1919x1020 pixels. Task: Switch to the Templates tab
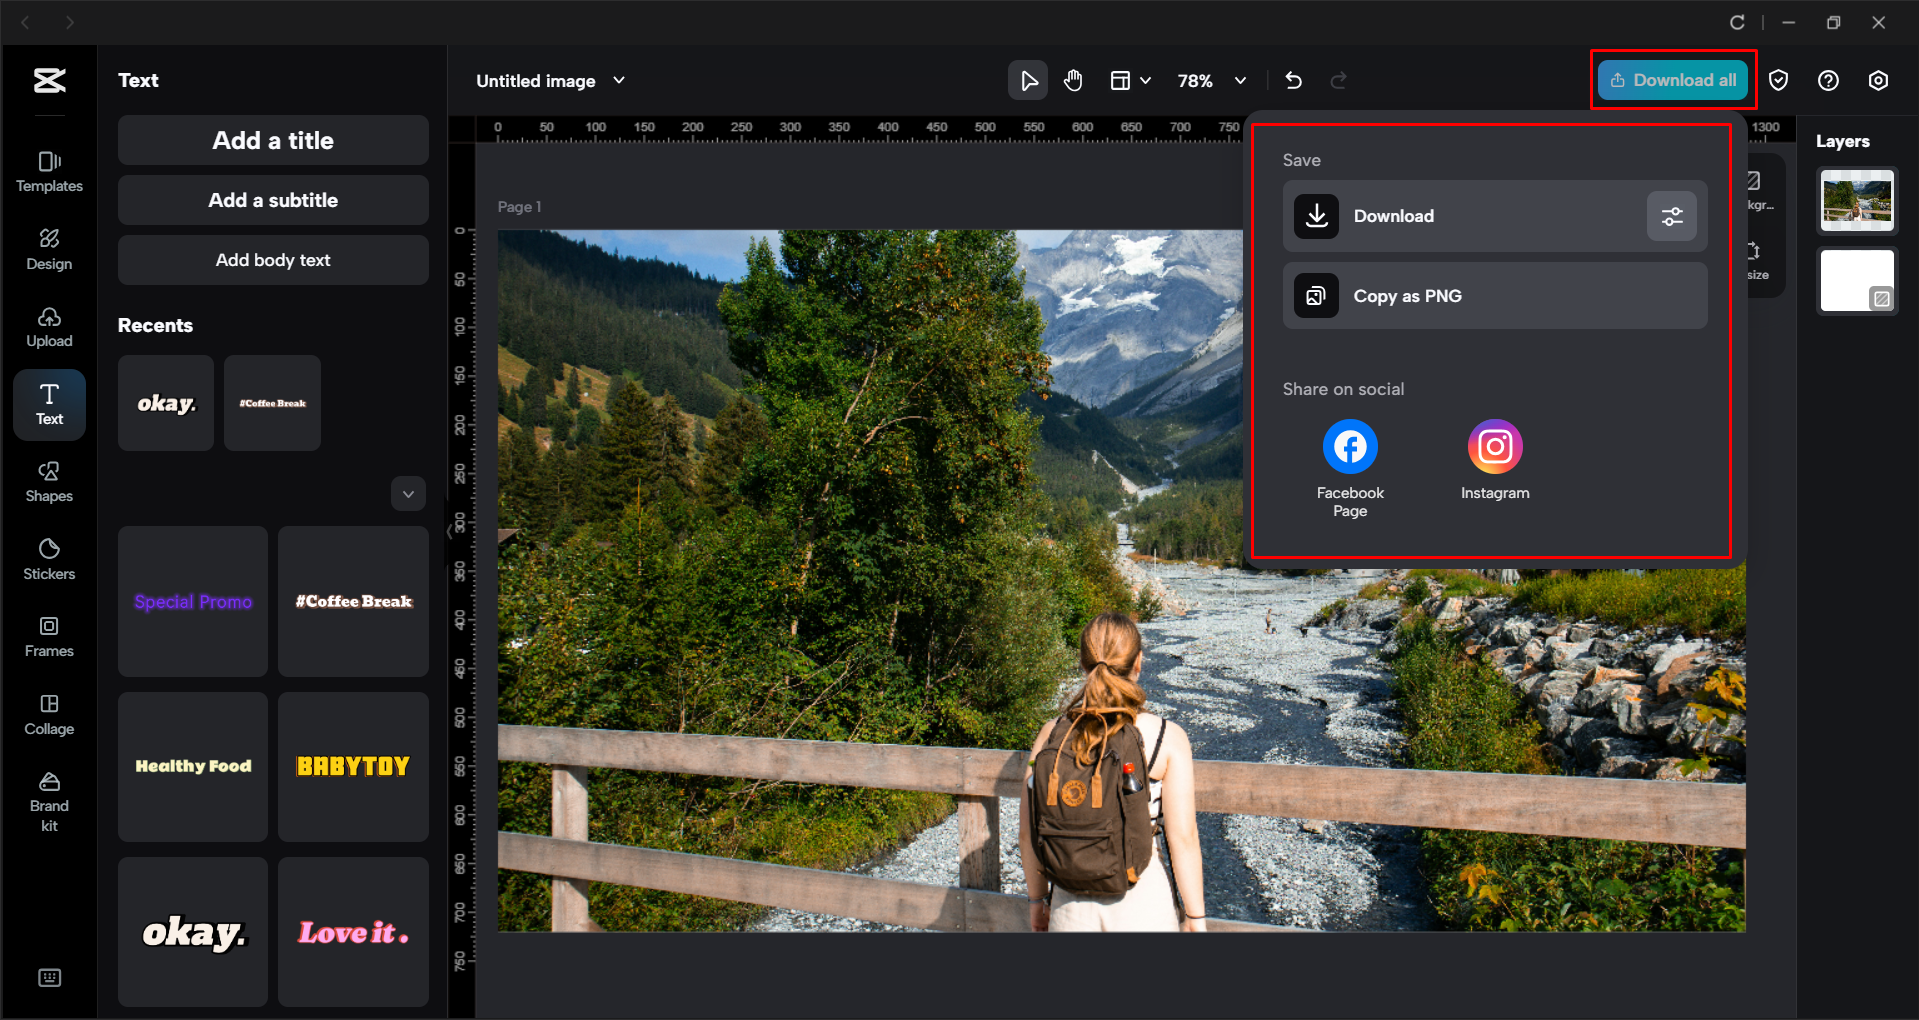(x=48, y=172)
